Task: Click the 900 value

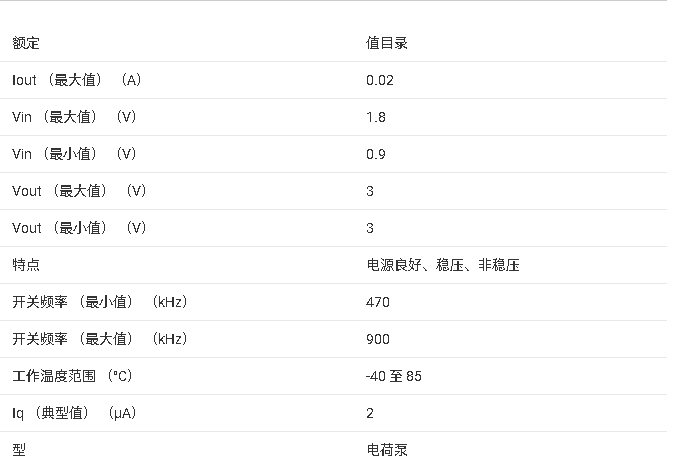Action: click(x=378, y=339)
